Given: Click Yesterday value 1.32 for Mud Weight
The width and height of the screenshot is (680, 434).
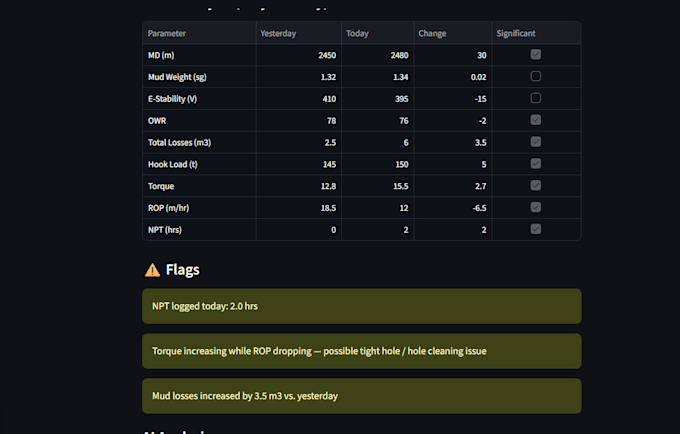Looking at the screenshot, I should (298, 77).
